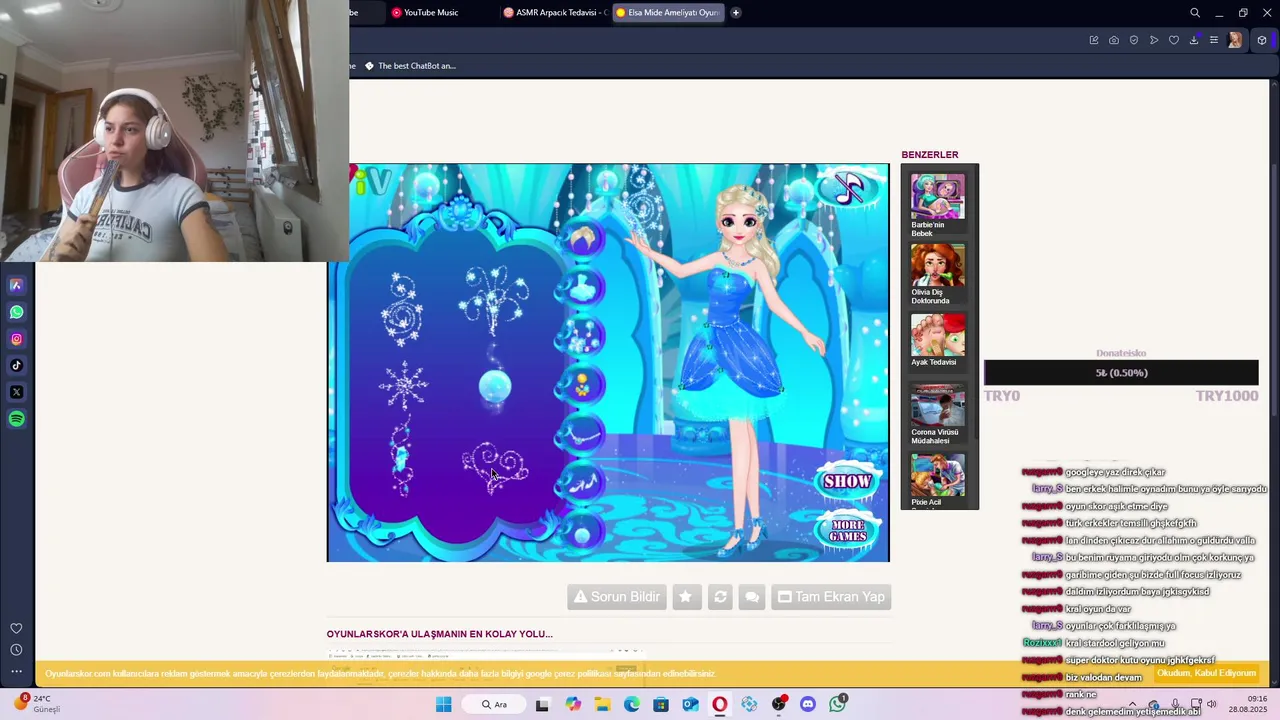Open Windows Start menu
Screen dimensions: 1280x720
(x=443, y=704)
